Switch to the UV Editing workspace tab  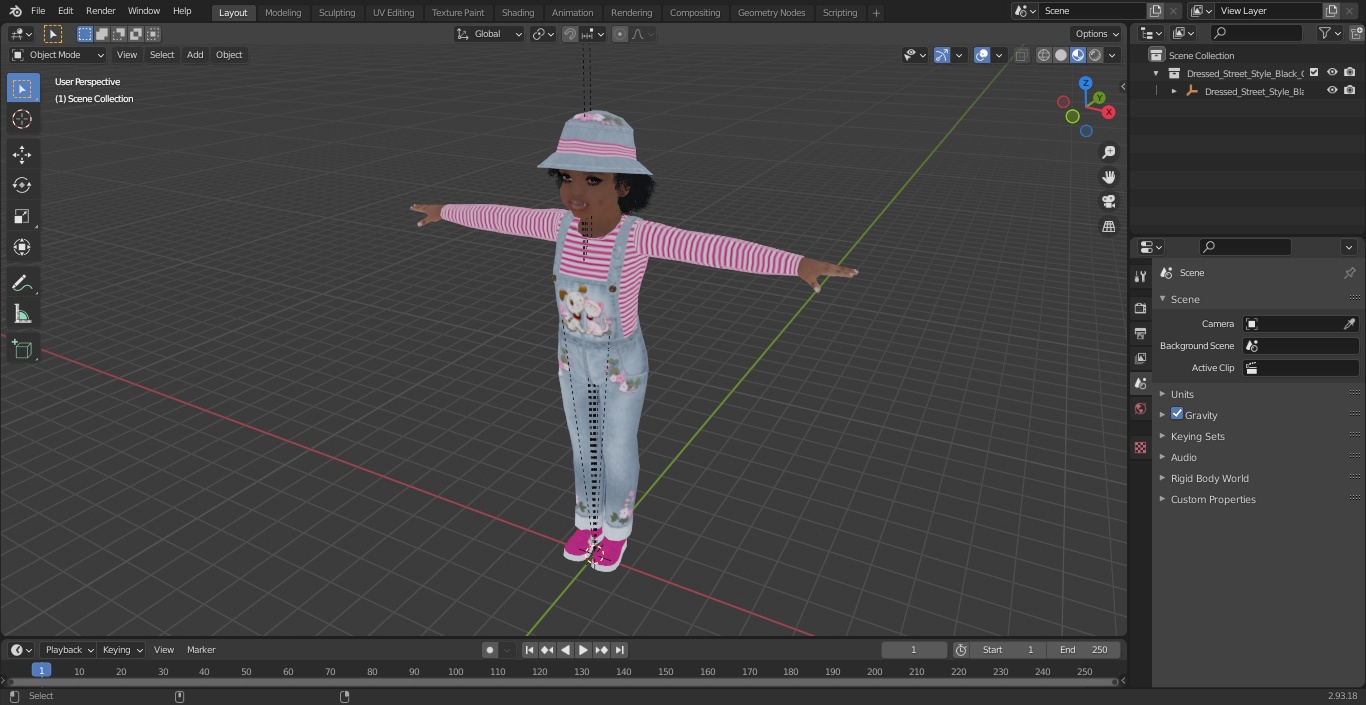(393, 13)
